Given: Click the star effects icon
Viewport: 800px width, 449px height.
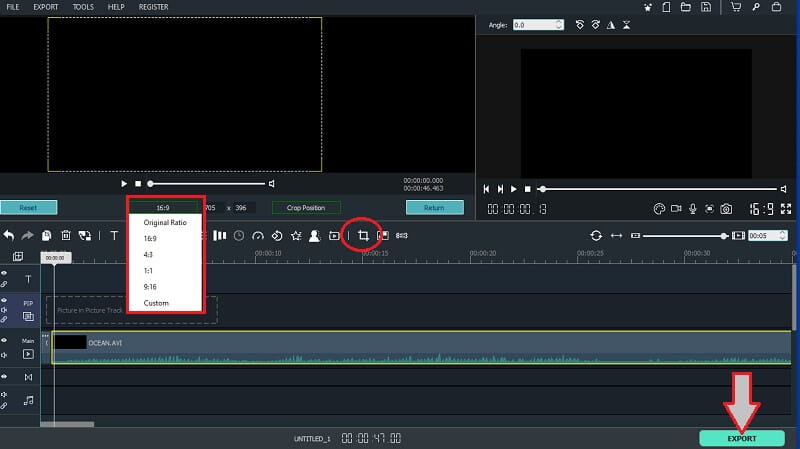Looking at the screenshot, I should (296, 235).
